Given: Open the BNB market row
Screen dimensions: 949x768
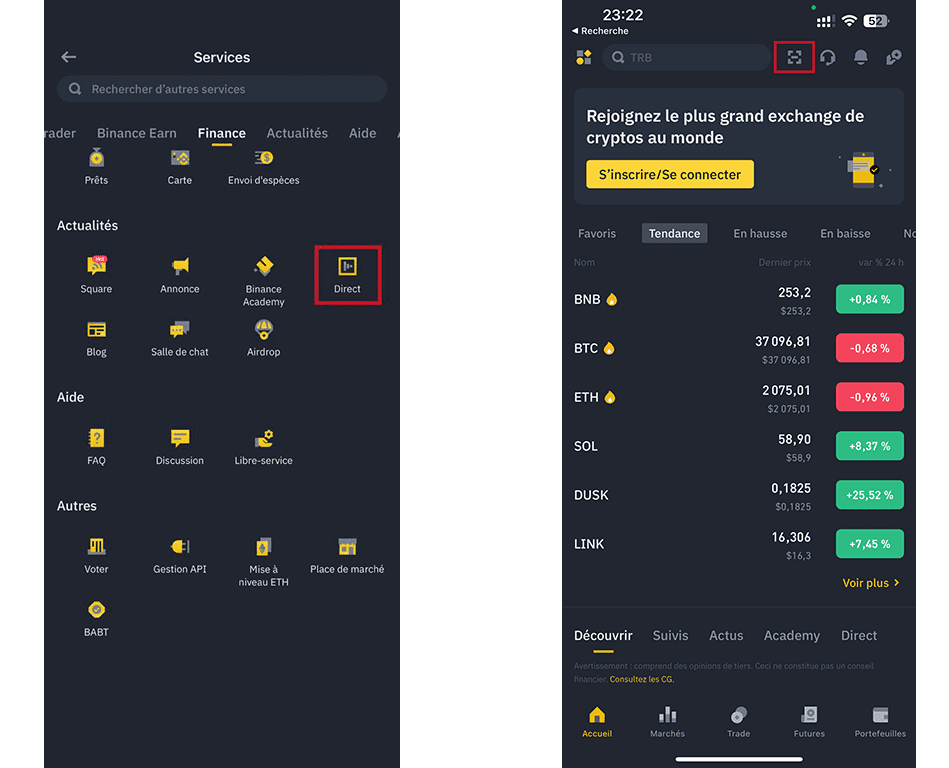Looking at the screenshot, I should coord(738,300).
